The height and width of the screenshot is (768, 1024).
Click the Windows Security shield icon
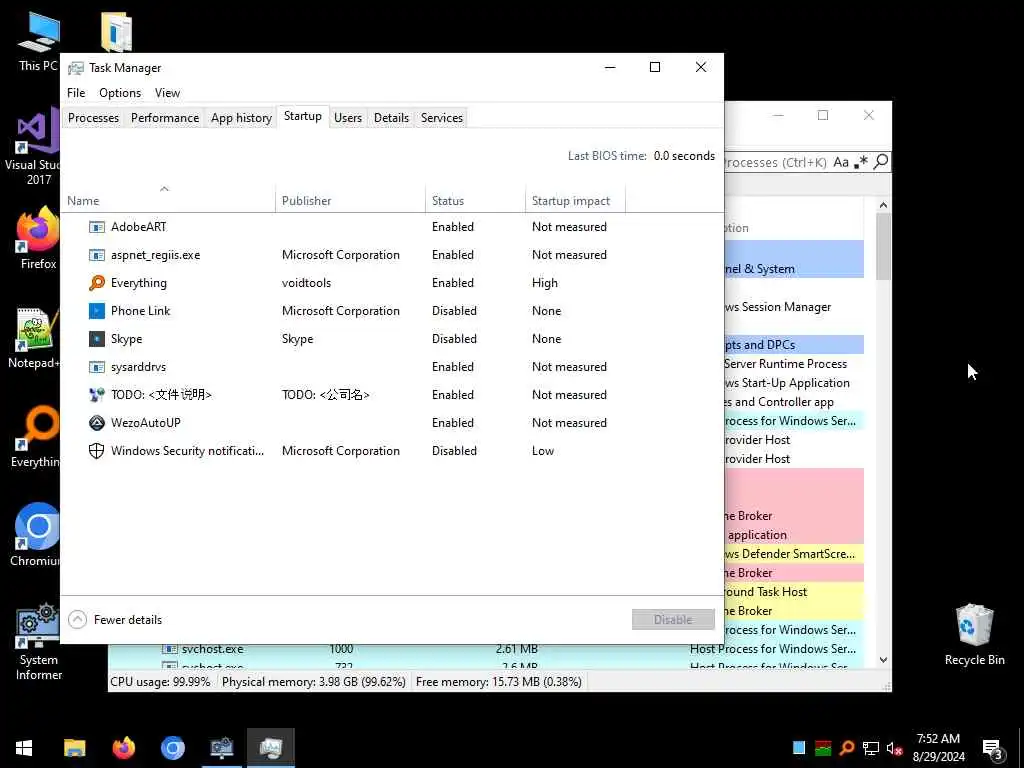click(x=97, y=451)
